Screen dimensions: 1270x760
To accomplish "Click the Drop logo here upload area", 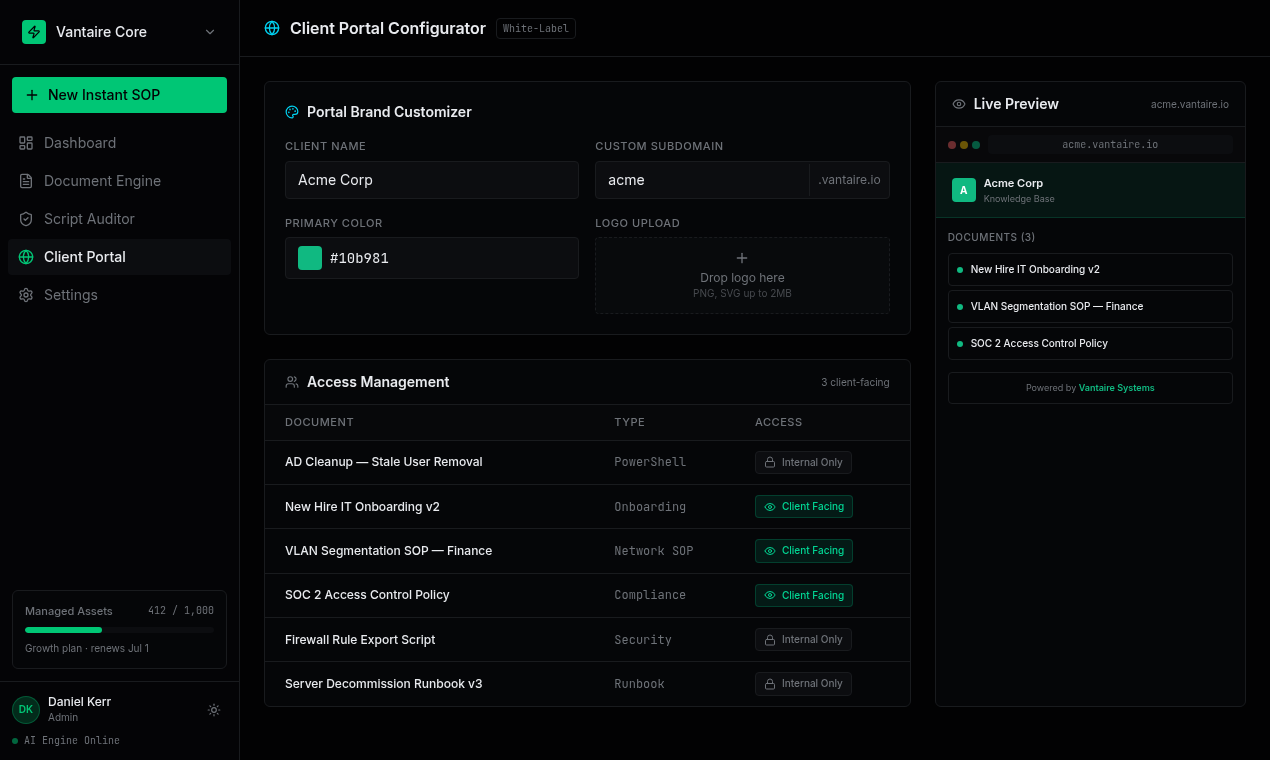I will point(742,275).
